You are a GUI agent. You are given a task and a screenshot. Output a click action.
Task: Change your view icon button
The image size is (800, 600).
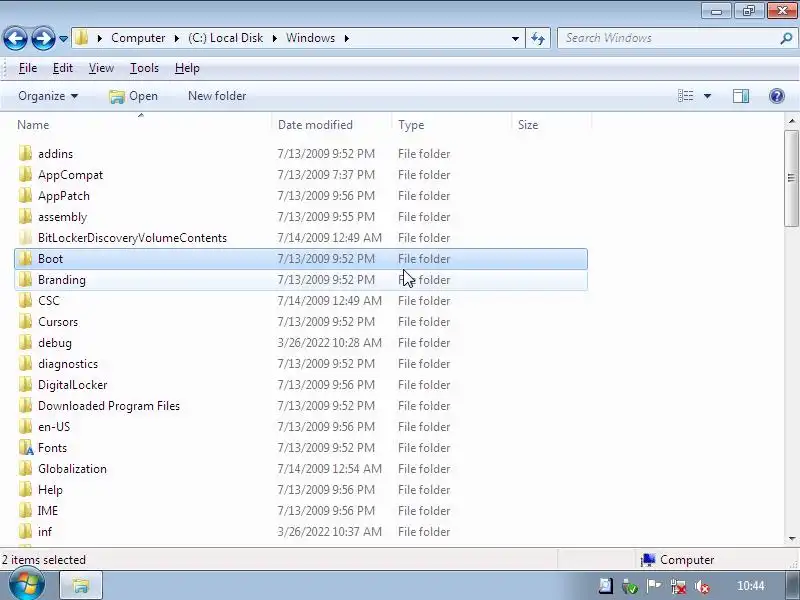point(685,96)
